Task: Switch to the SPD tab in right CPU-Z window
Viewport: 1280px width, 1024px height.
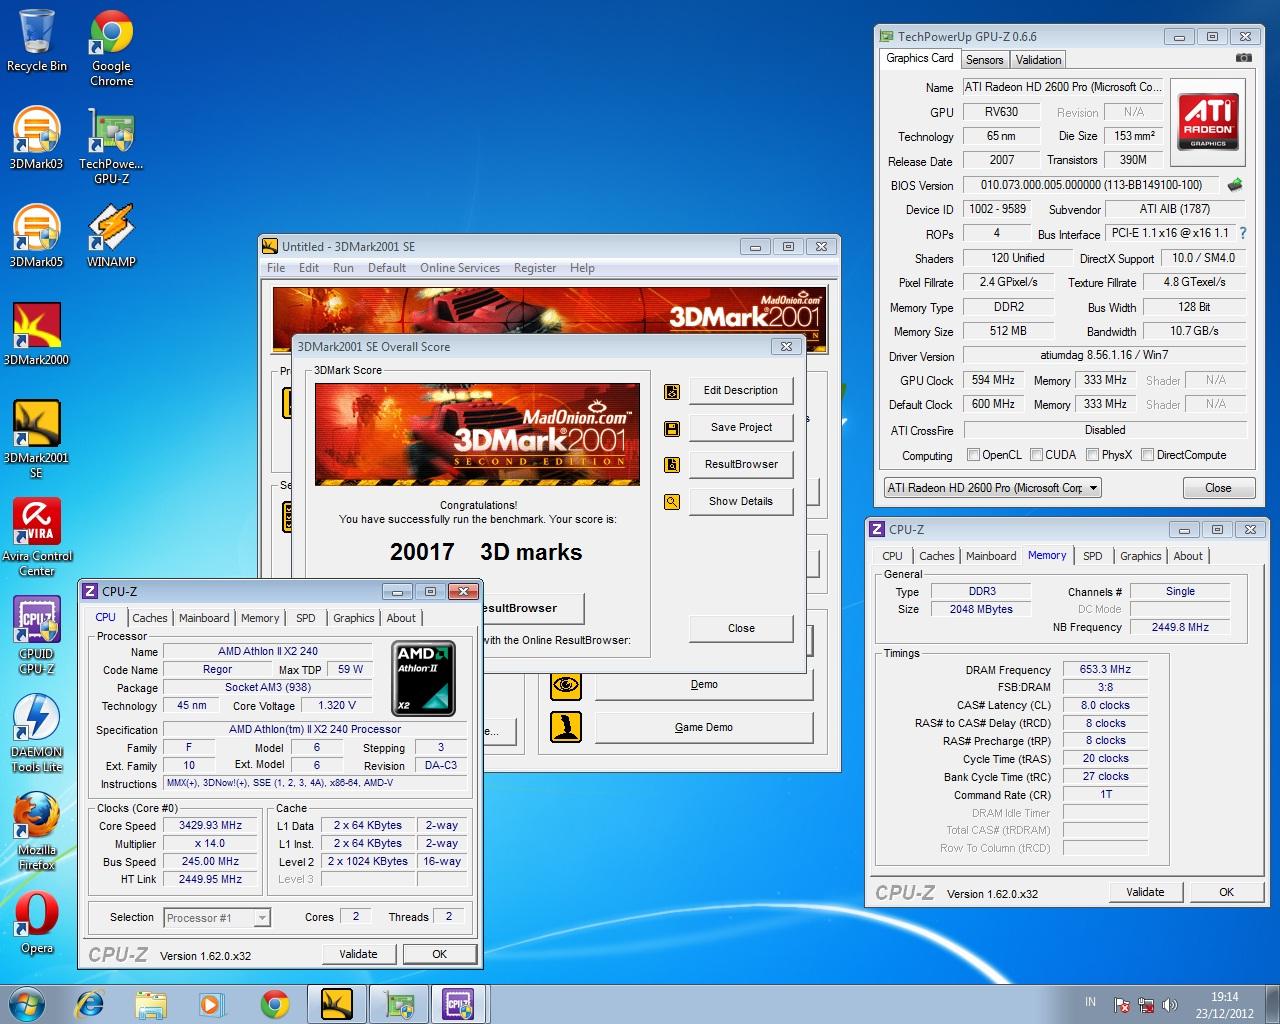Action: click(x=1093, y=556)
